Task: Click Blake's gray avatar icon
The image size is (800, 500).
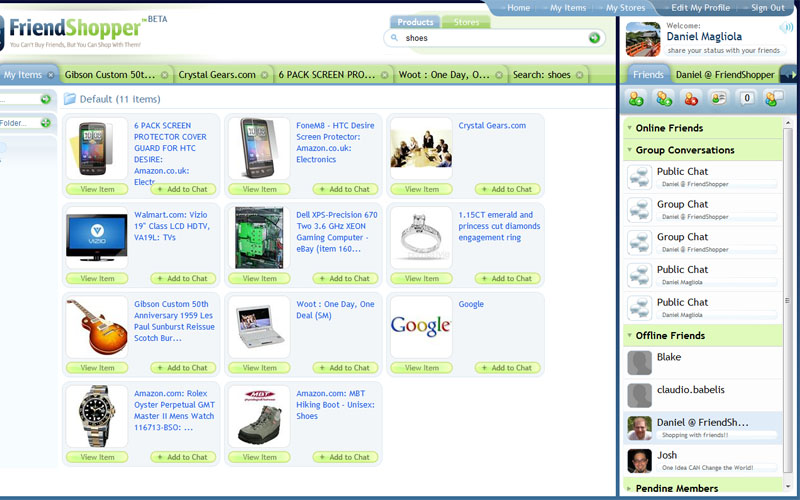Action: 639,363
